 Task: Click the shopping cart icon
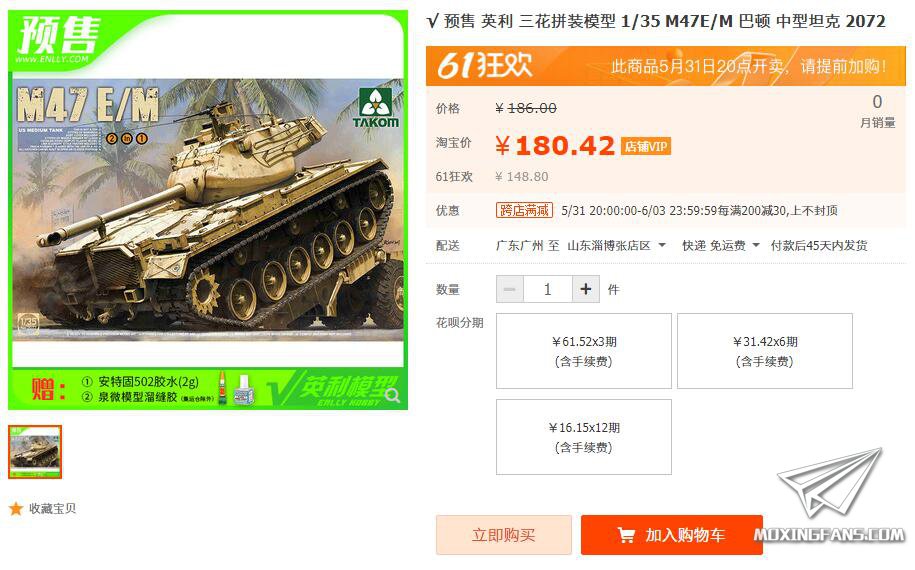tap(626, 535)
